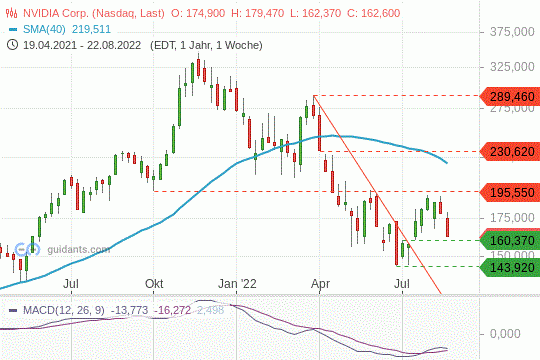540x360 pixels.
Task: Select the 160,370 support price label
Action: tap(511, 240)
